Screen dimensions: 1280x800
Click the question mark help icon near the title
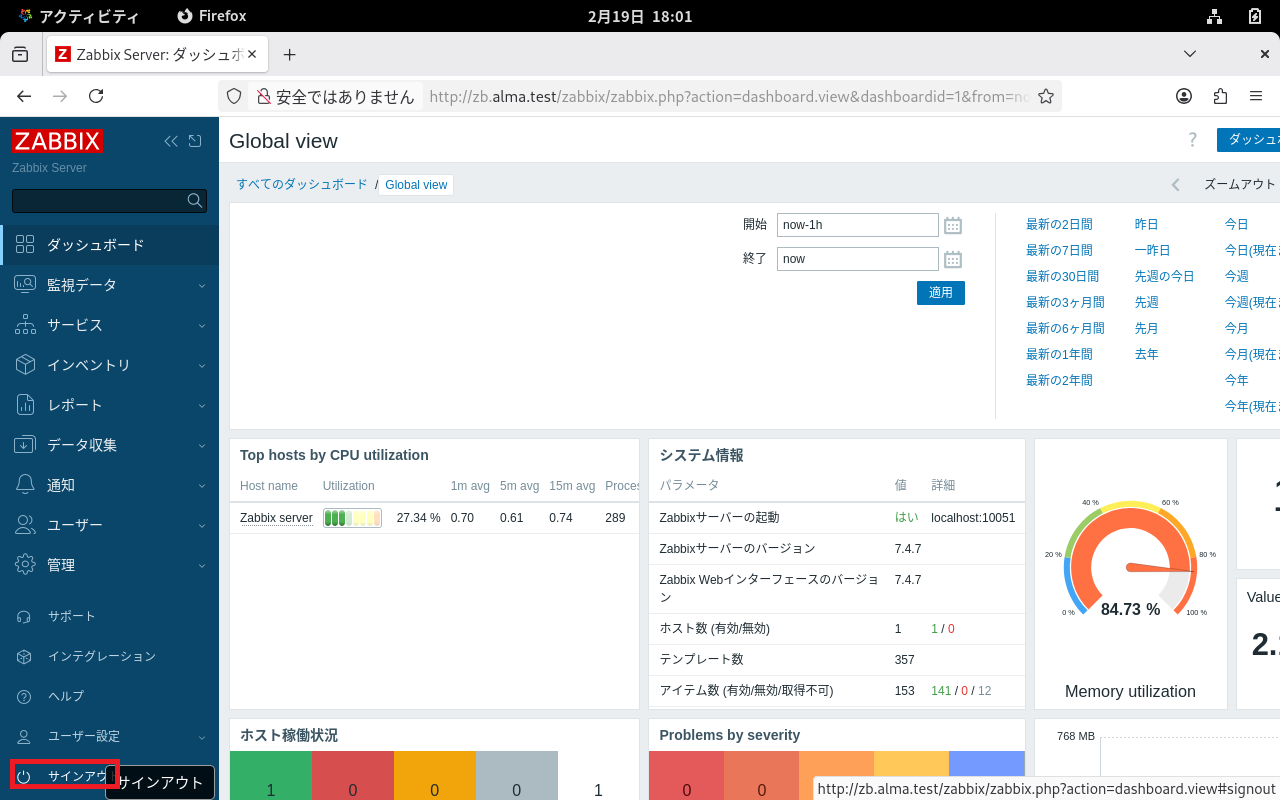(x=1192, y=140)
